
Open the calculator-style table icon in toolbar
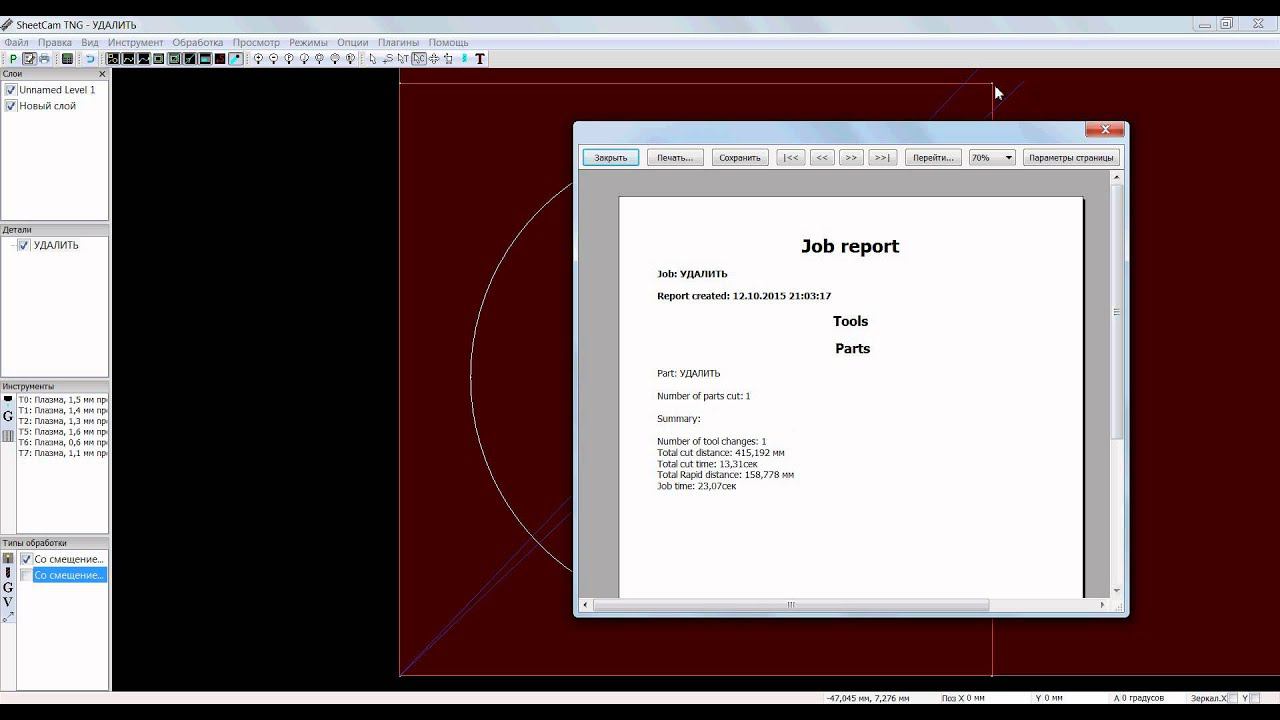[67, 59]
